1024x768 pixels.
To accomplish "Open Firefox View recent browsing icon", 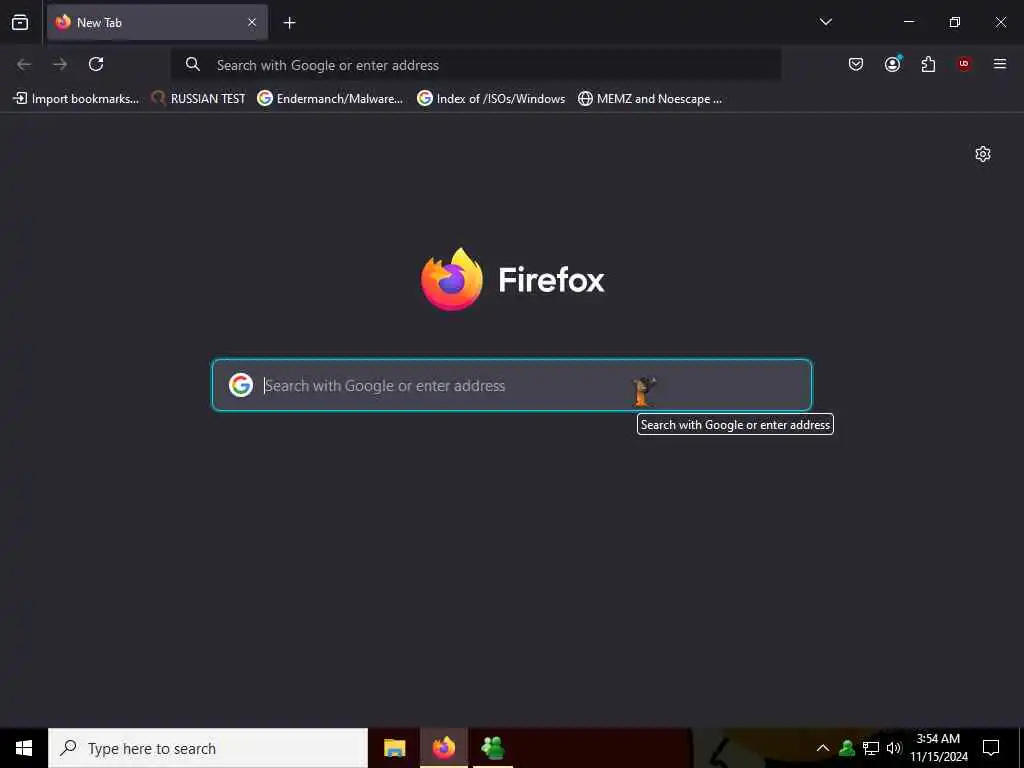I will tap(20, 22).
